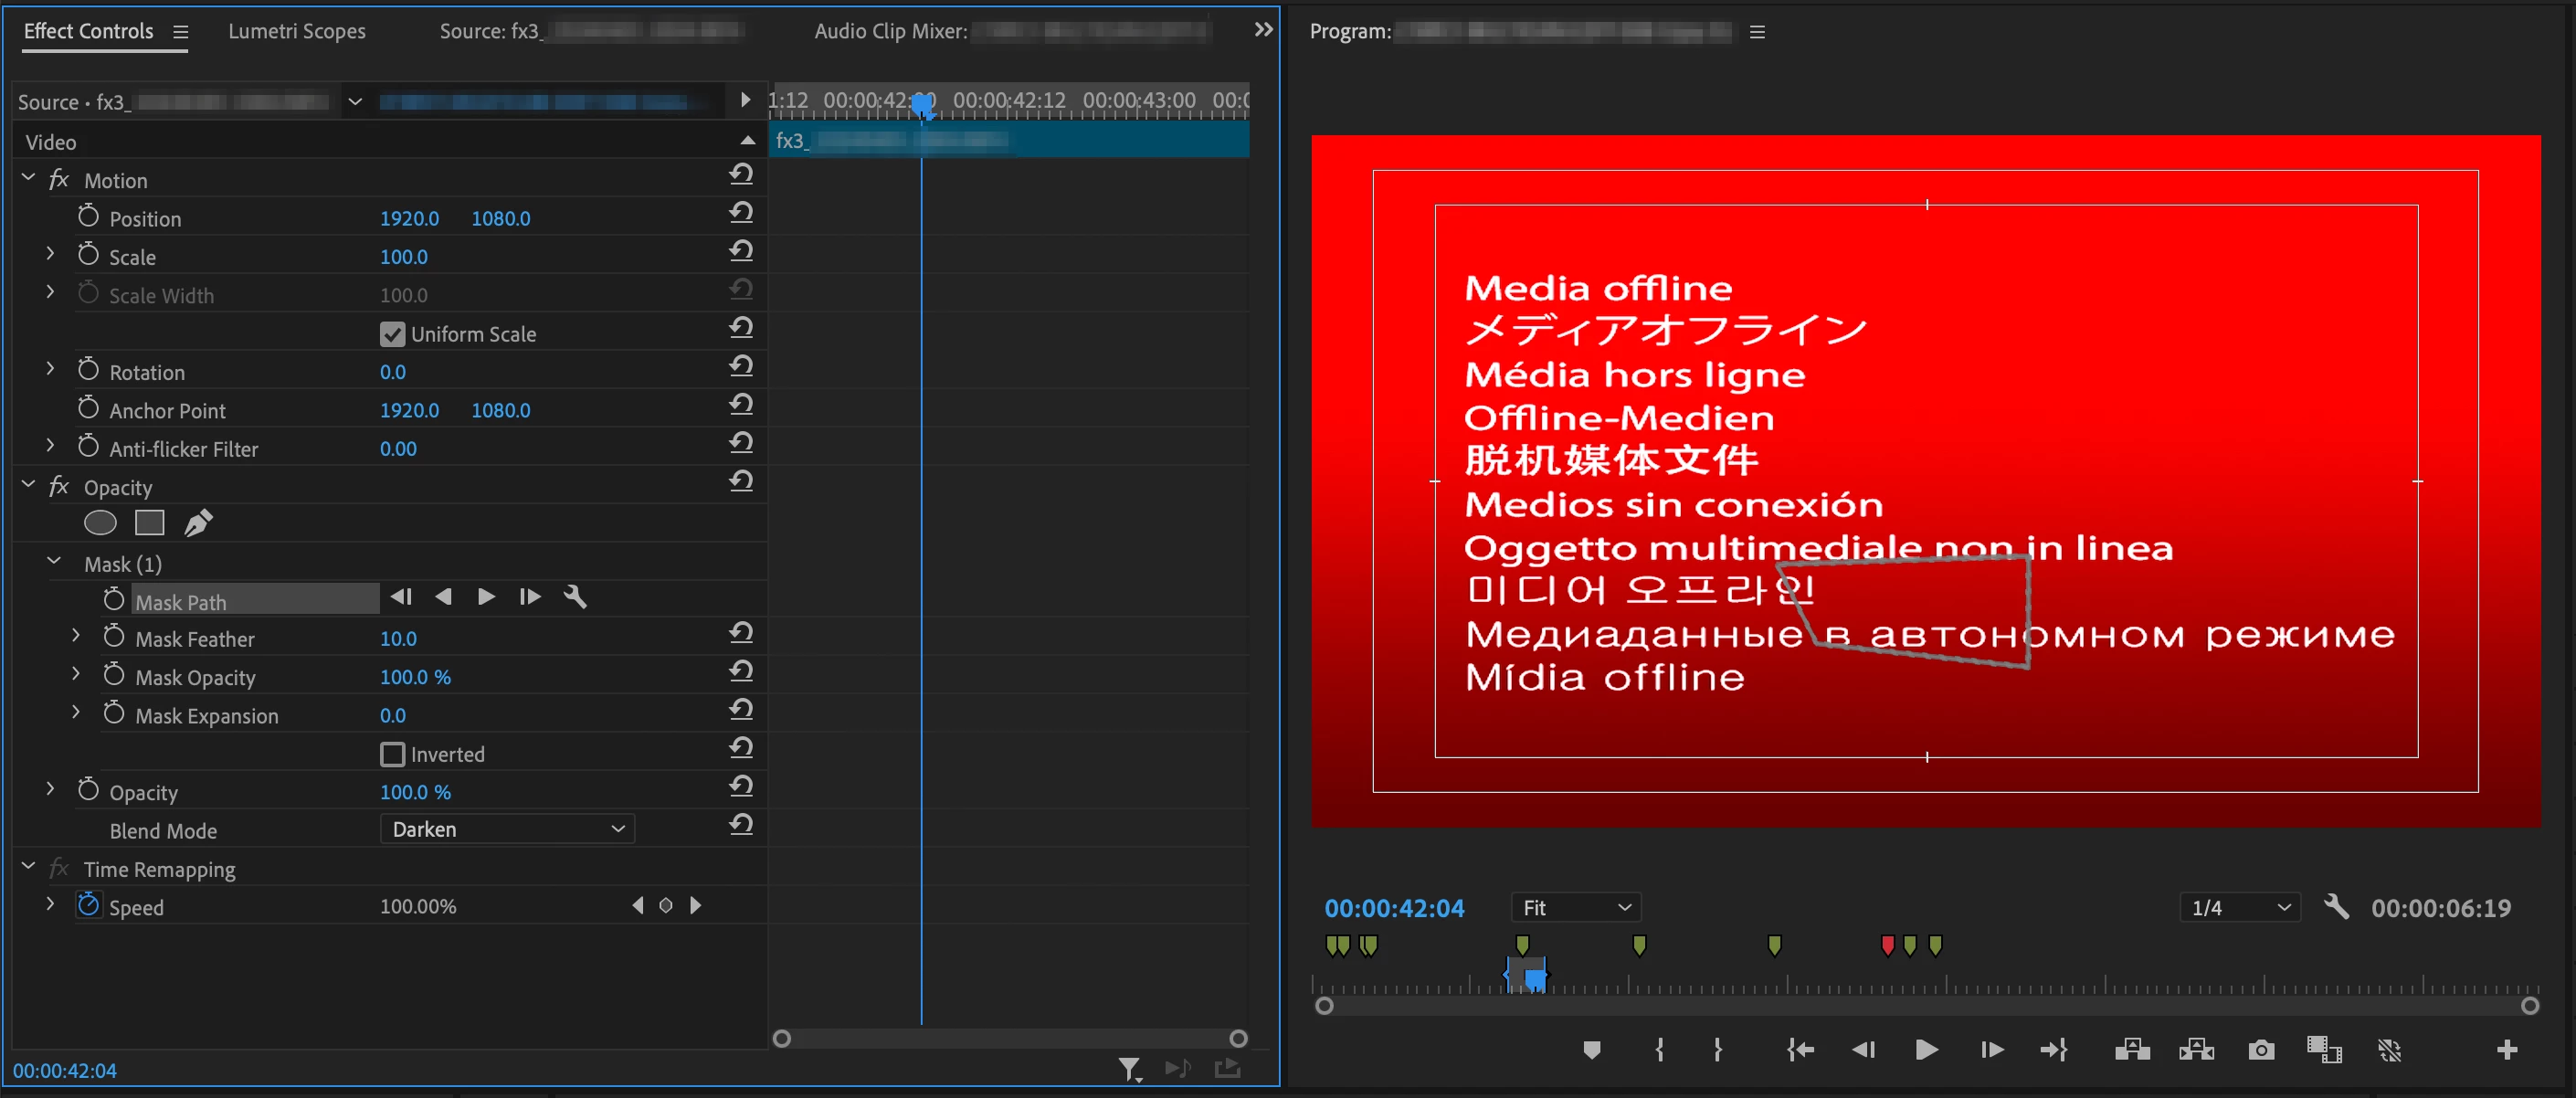Select the rectangle mask tool under Opacity
The height and width of the screenshot is (1098, 2576).
[x=149, y=522]
